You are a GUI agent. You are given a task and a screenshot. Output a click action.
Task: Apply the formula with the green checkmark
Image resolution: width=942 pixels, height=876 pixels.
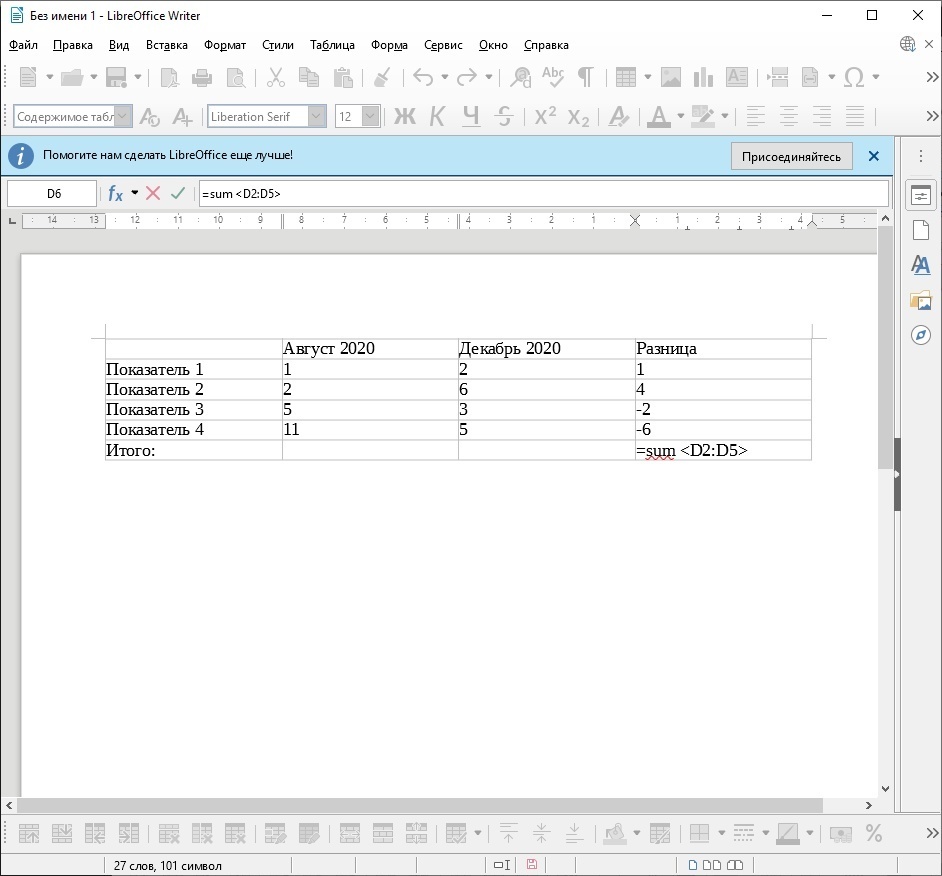tap(178, 193)
